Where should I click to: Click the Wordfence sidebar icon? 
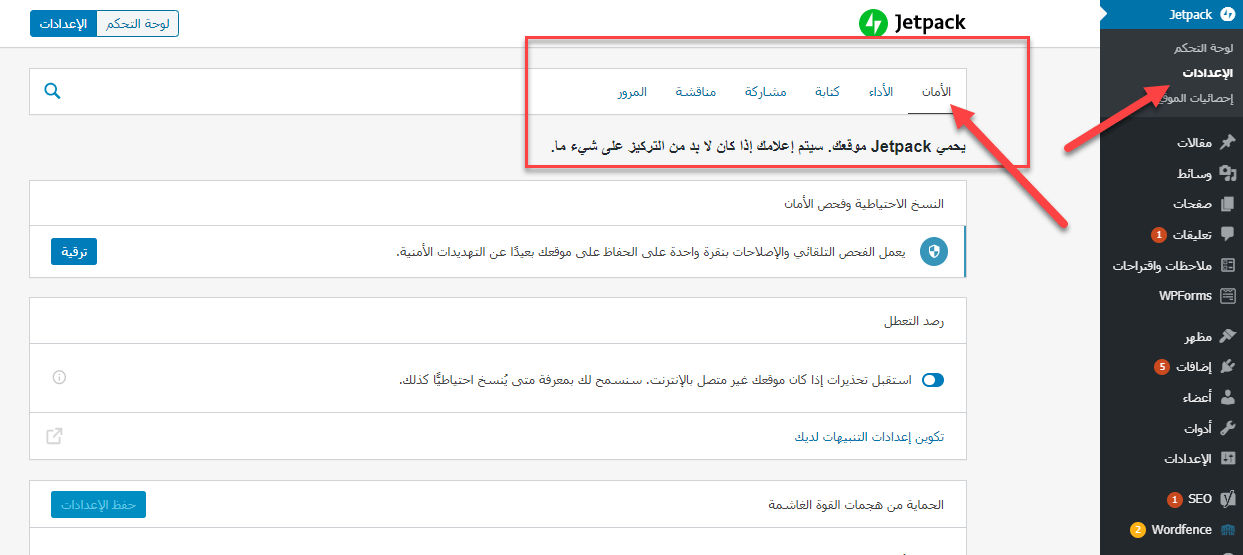pos(1227,530)
